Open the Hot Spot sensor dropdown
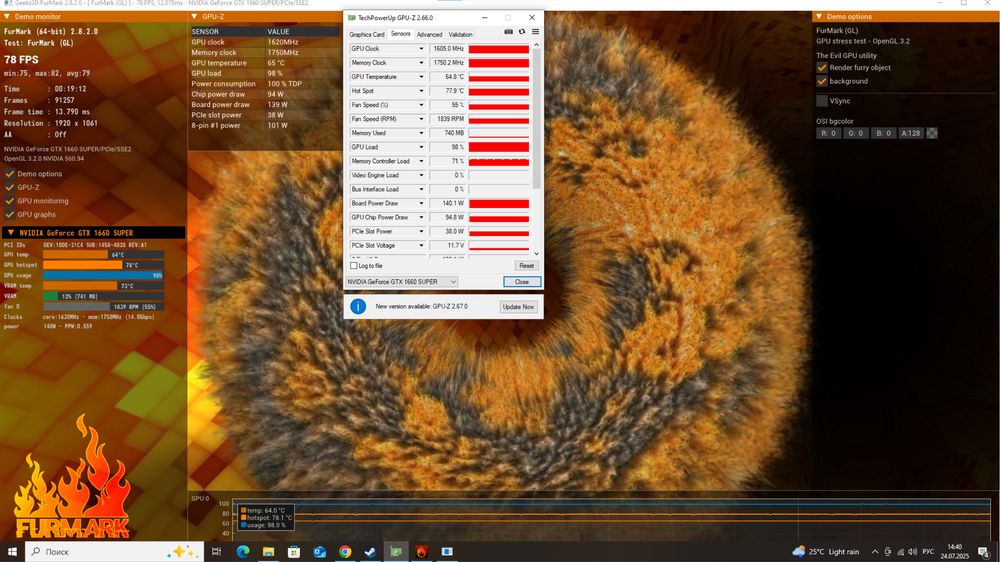This screenshot has height=562, width=1000. tap(421, 91)
